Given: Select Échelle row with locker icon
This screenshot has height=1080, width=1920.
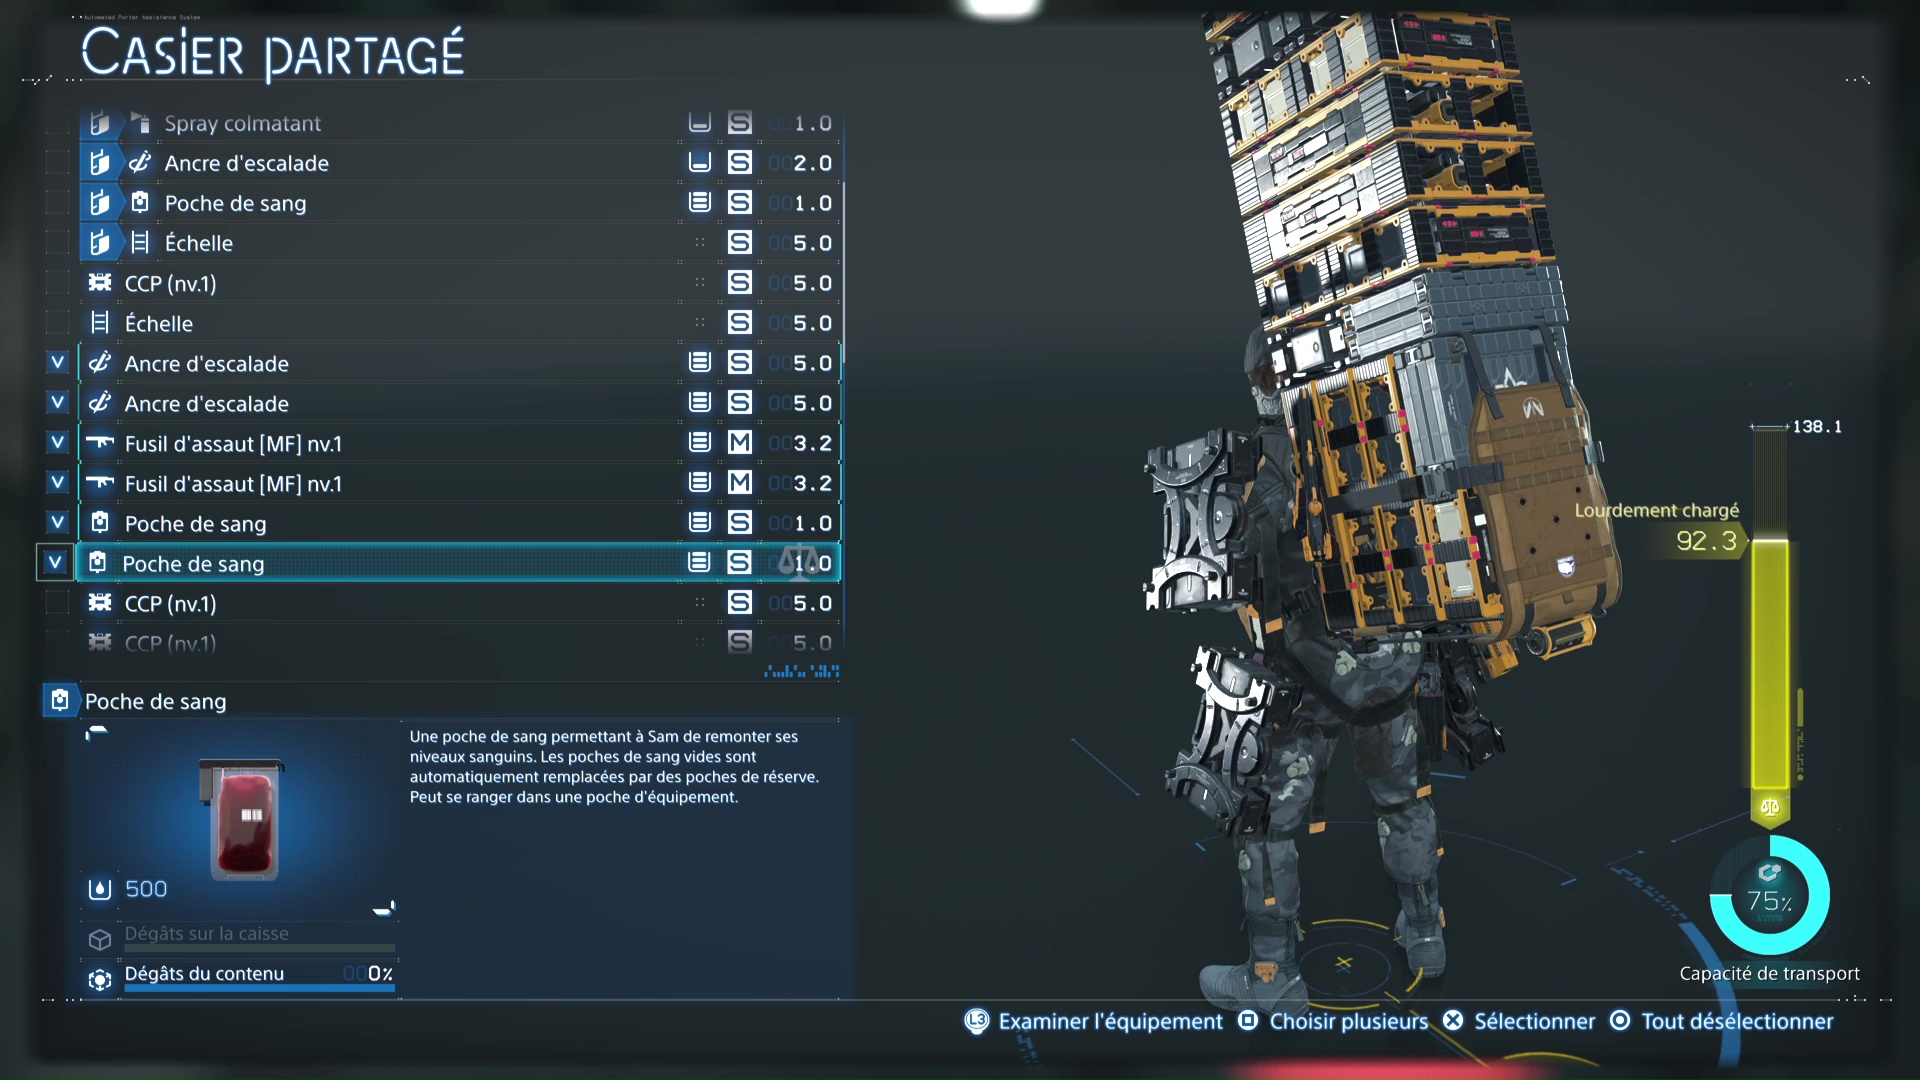Looking at the screenshot, I should pos(460,243).
